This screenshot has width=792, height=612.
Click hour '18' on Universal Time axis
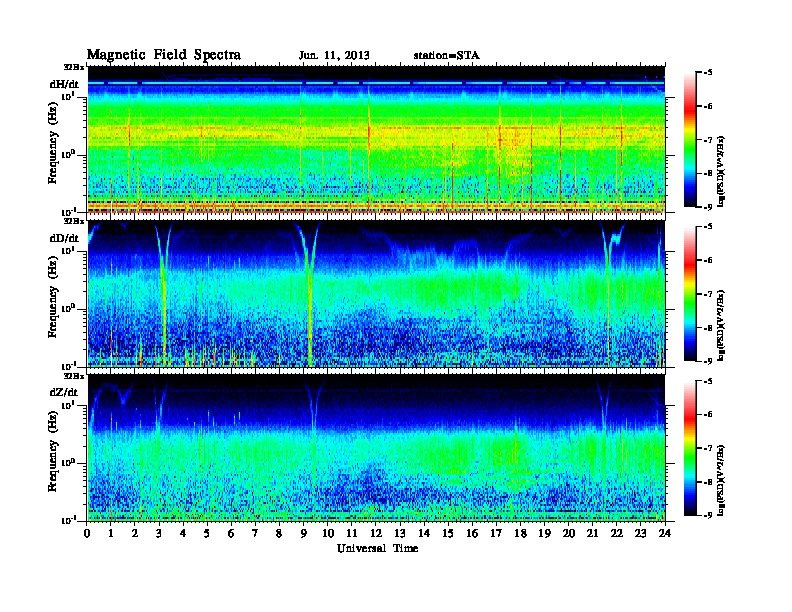(x=520, y=533)
